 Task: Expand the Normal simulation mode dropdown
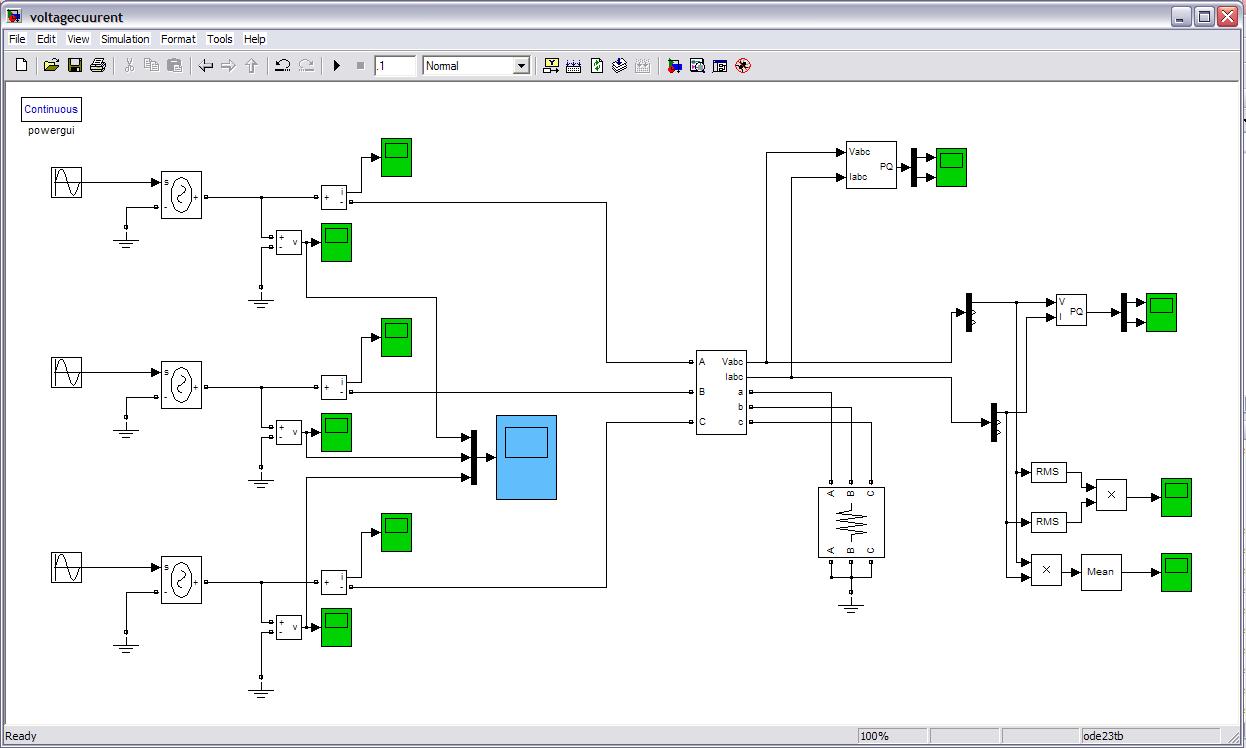point(520,66)
